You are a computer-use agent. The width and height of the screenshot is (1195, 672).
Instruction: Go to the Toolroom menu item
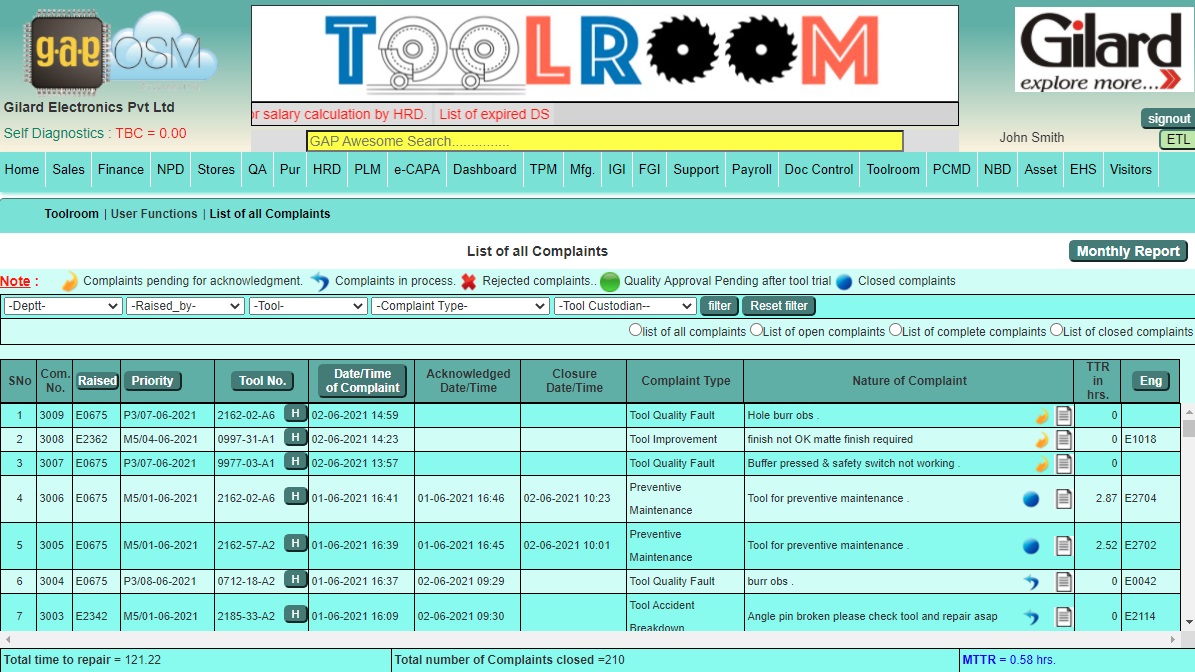892,170
